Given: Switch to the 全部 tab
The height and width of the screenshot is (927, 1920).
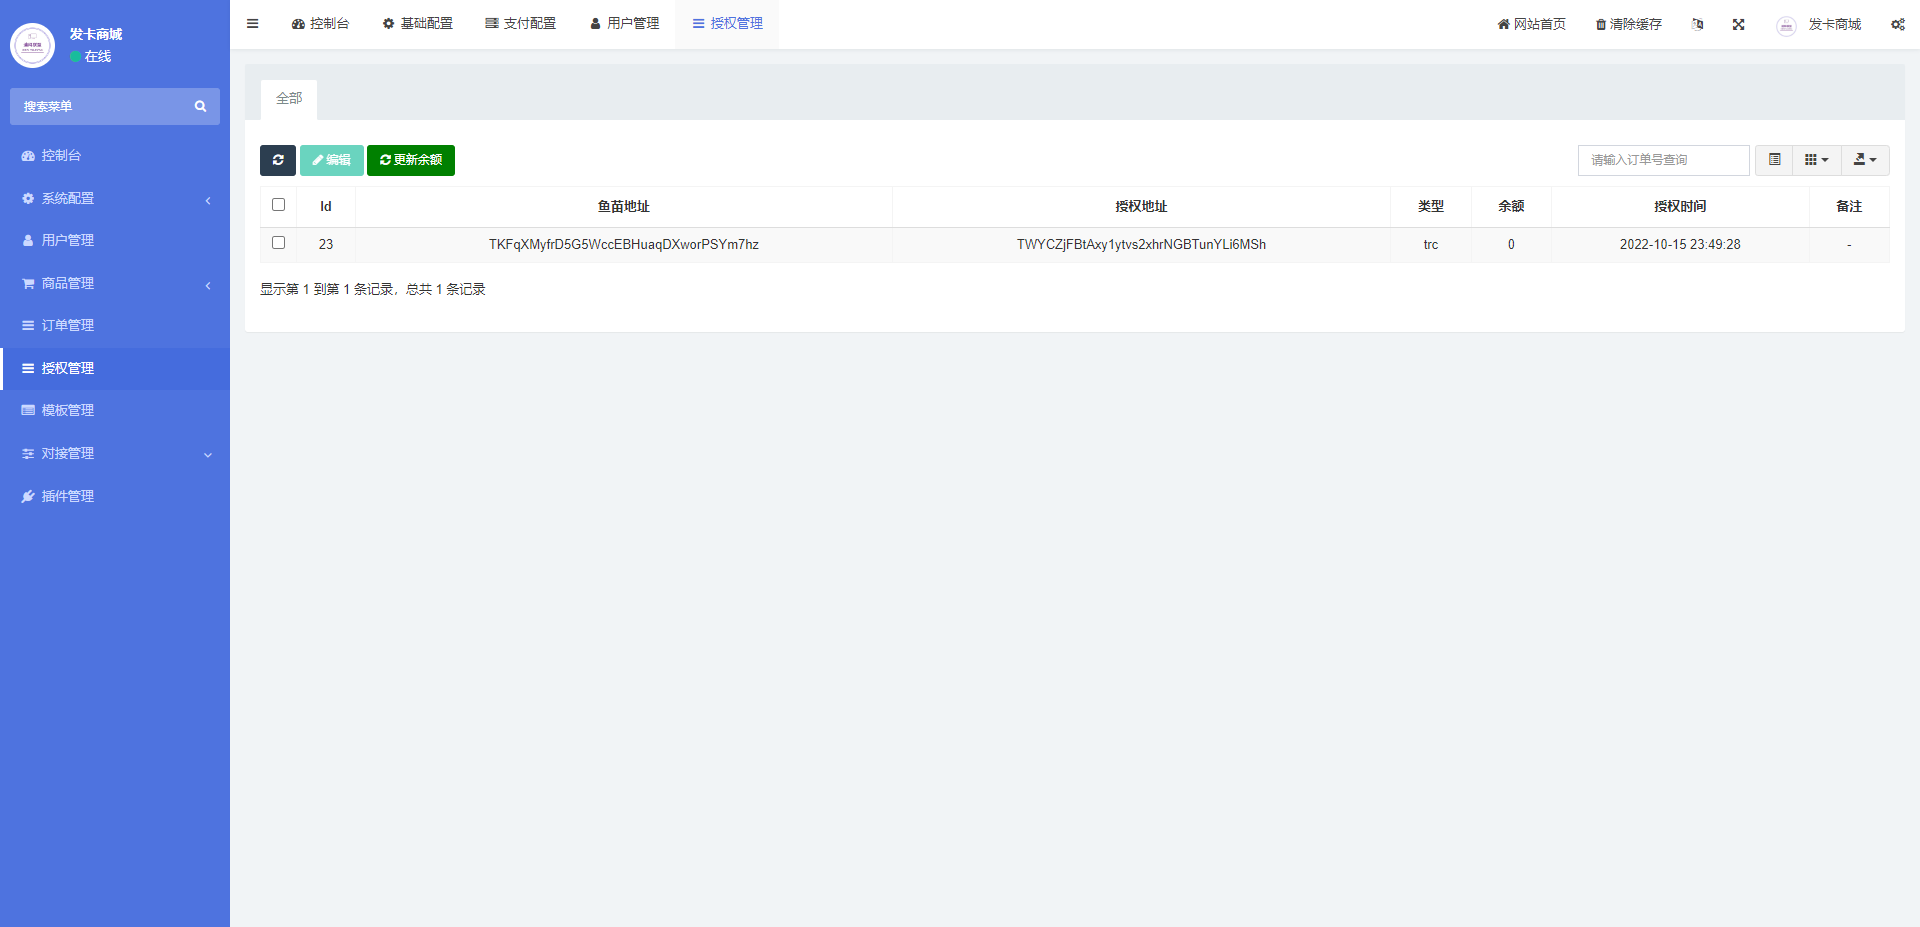Looking at the screenshot, I should point(288,99).
